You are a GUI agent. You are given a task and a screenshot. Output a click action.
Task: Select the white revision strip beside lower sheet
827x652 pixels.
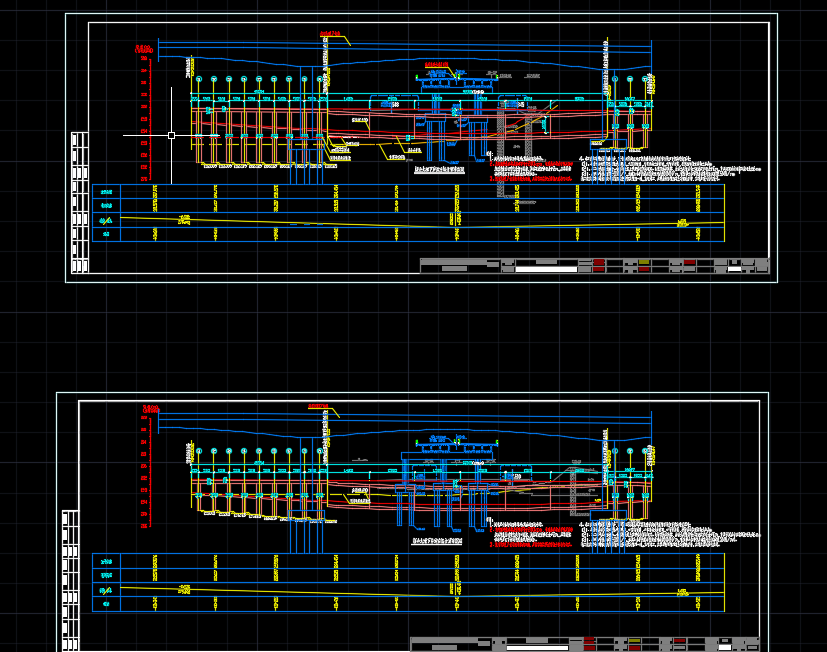pyautogui.click(x=71, y=580)
